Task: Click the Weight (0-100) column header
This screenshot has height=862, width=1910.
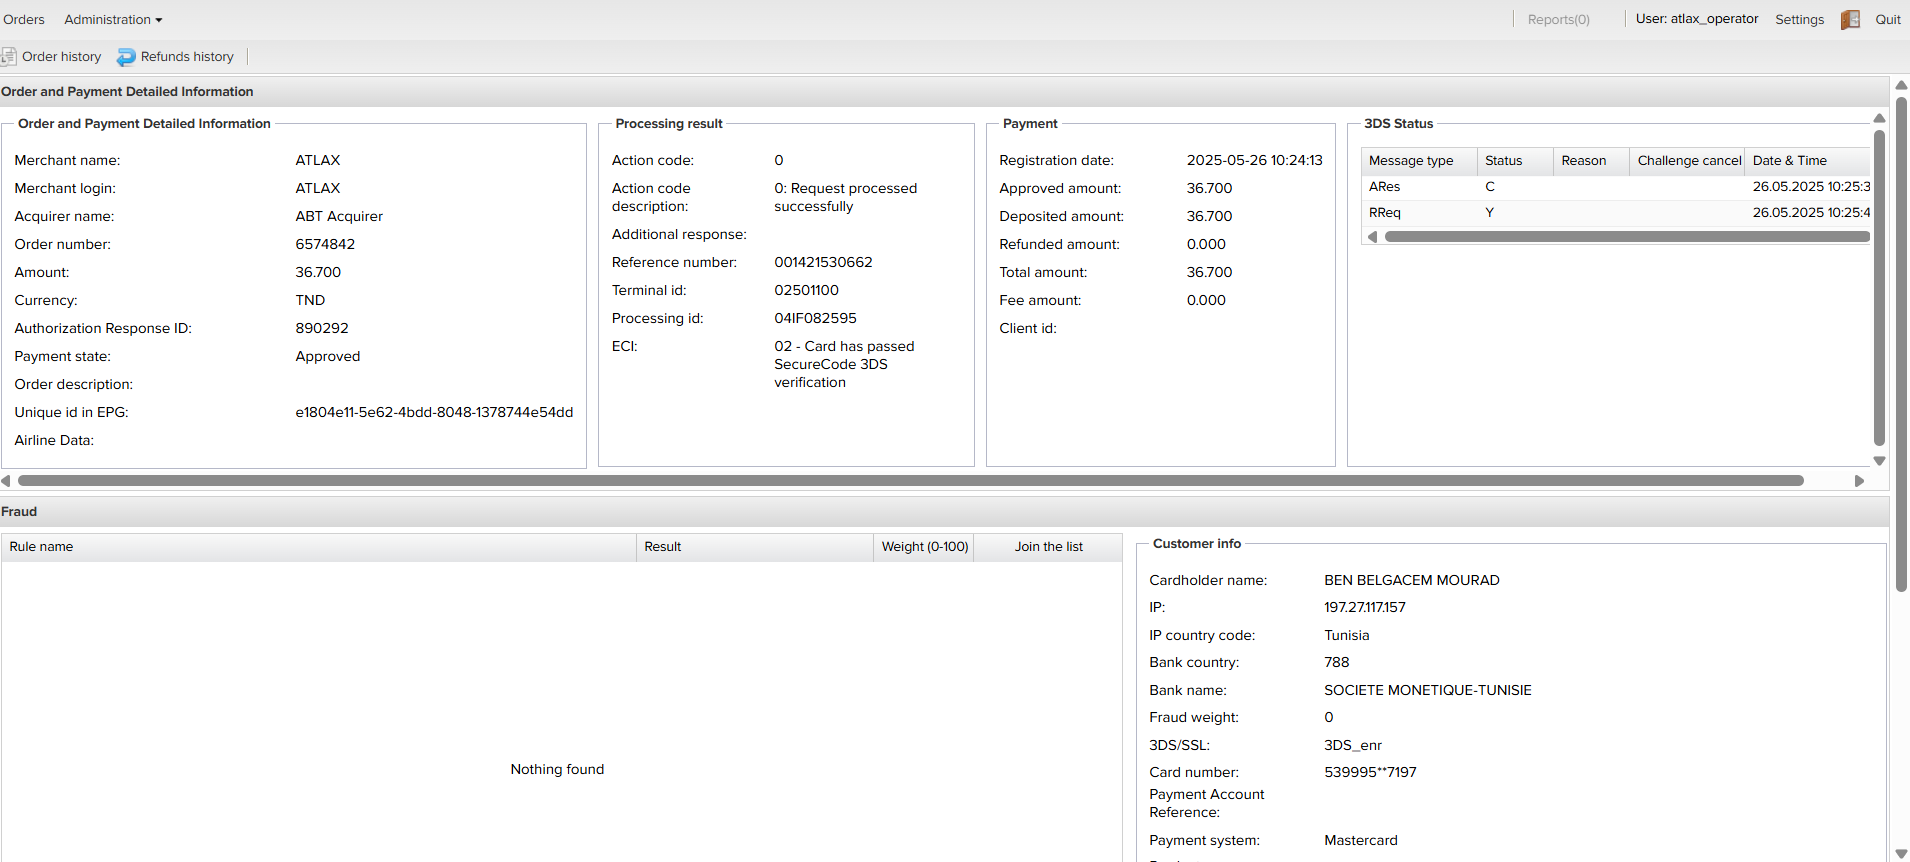Action: (x=924, y=547)
